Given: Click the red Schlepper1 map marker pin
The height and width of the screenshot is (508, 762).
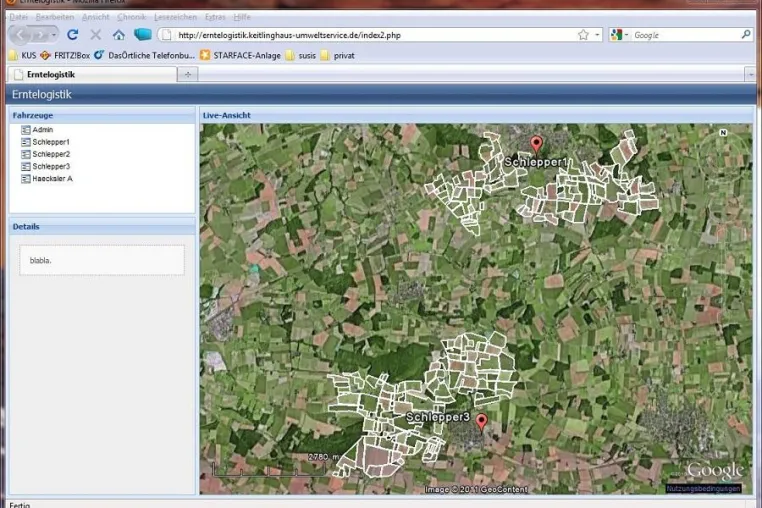Looking at the screenshot, I should coord(536,145).
